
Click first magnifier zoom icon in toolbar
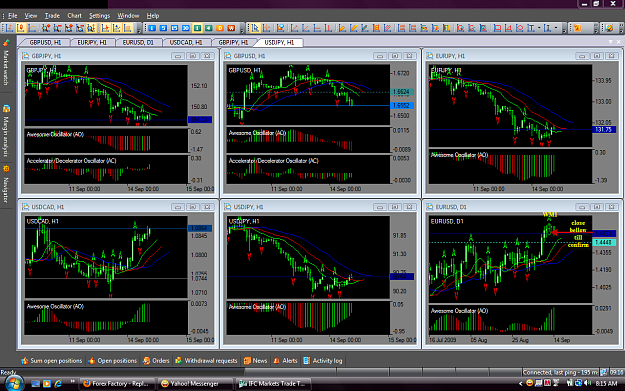pos(46,28)
